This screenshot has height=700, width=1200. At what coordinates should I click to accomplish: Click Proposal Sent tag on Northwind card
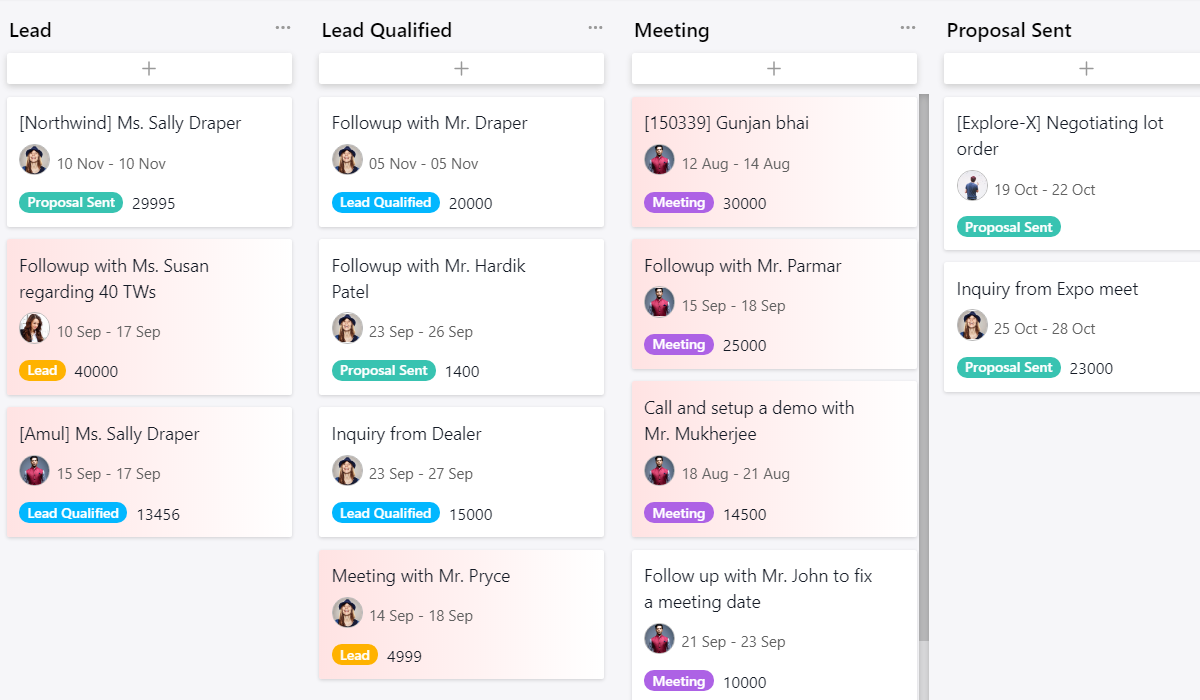(x=71, y=203)
